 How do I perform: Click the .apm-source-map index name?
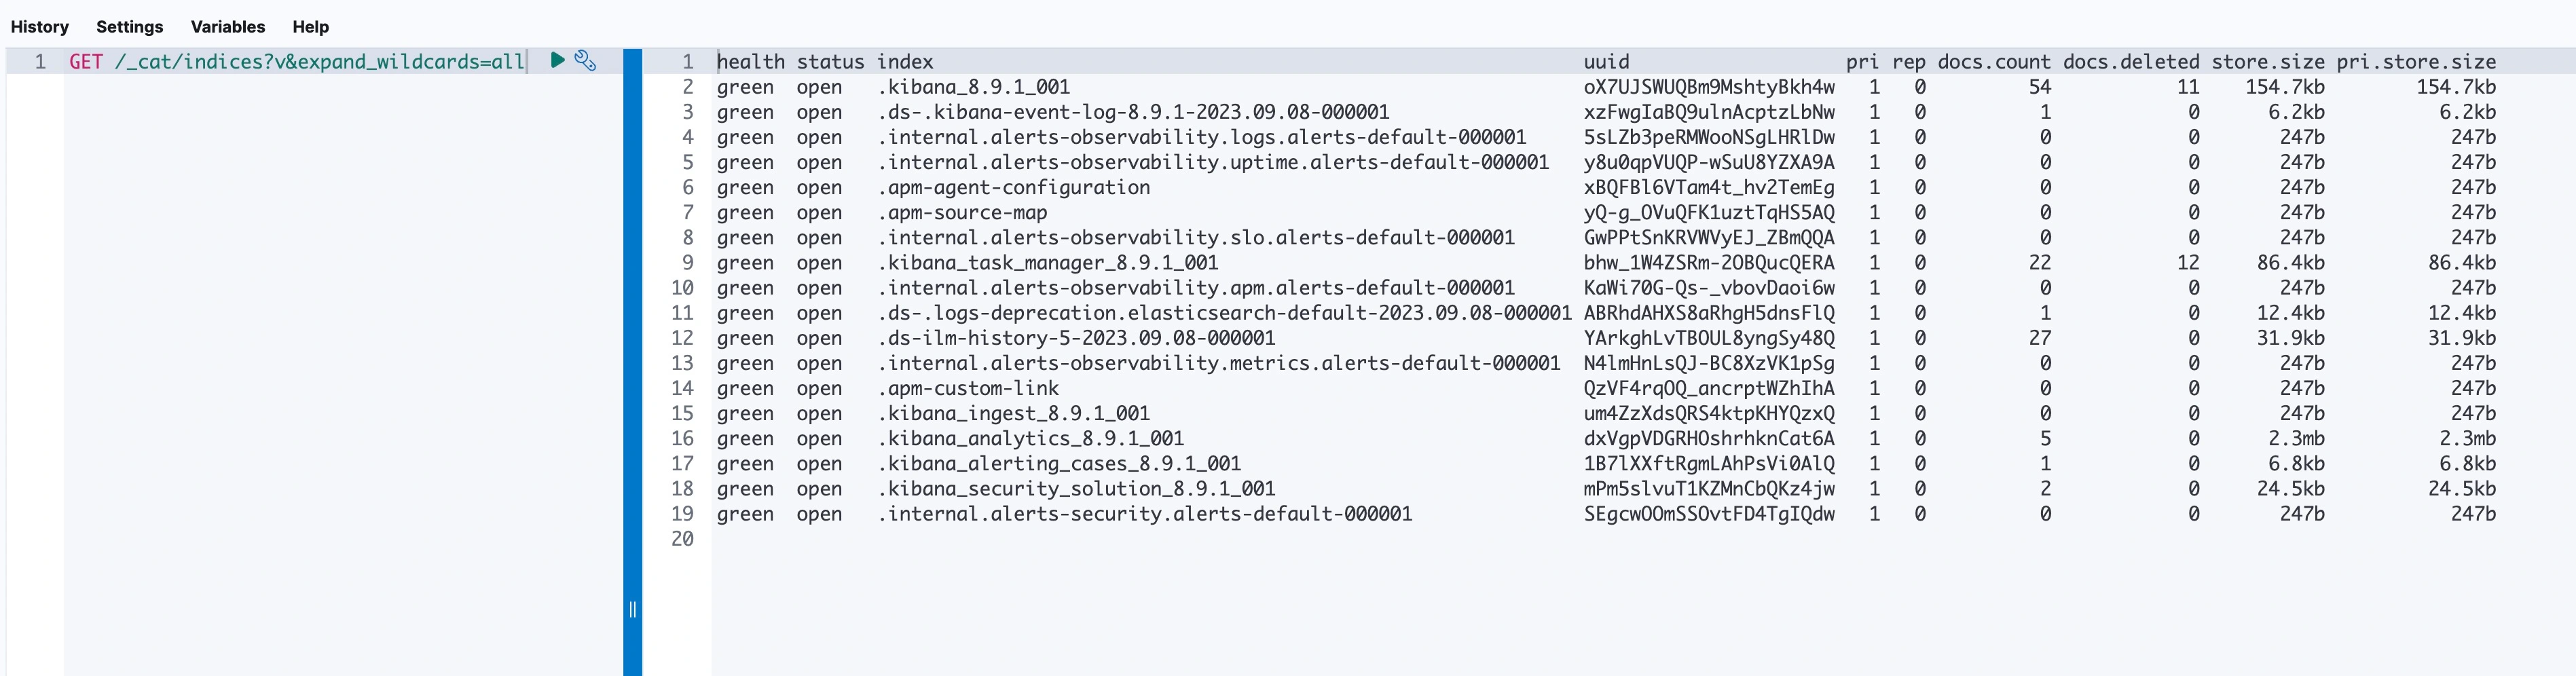click(962, 213)
